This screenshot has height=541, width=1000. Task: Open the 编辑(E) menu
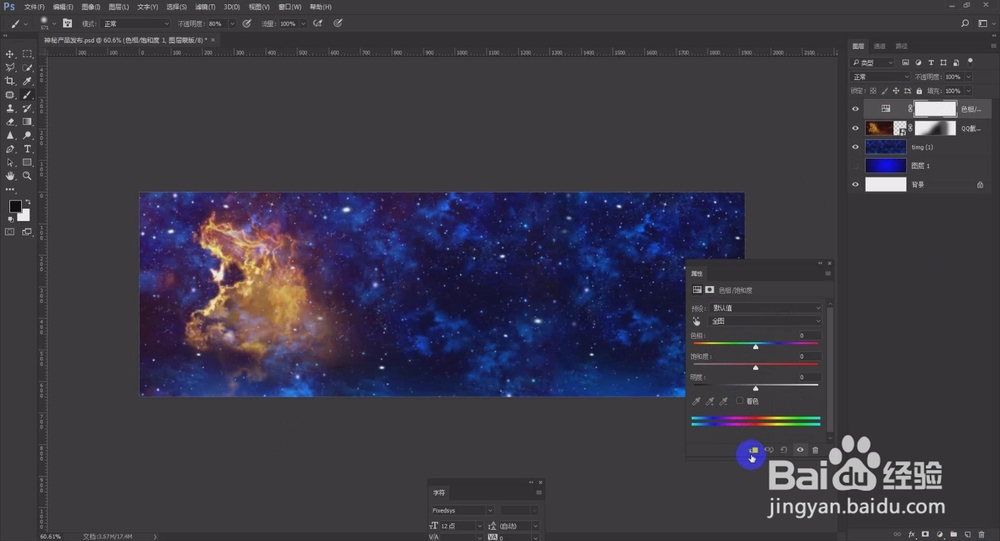[x=62, y=7]
